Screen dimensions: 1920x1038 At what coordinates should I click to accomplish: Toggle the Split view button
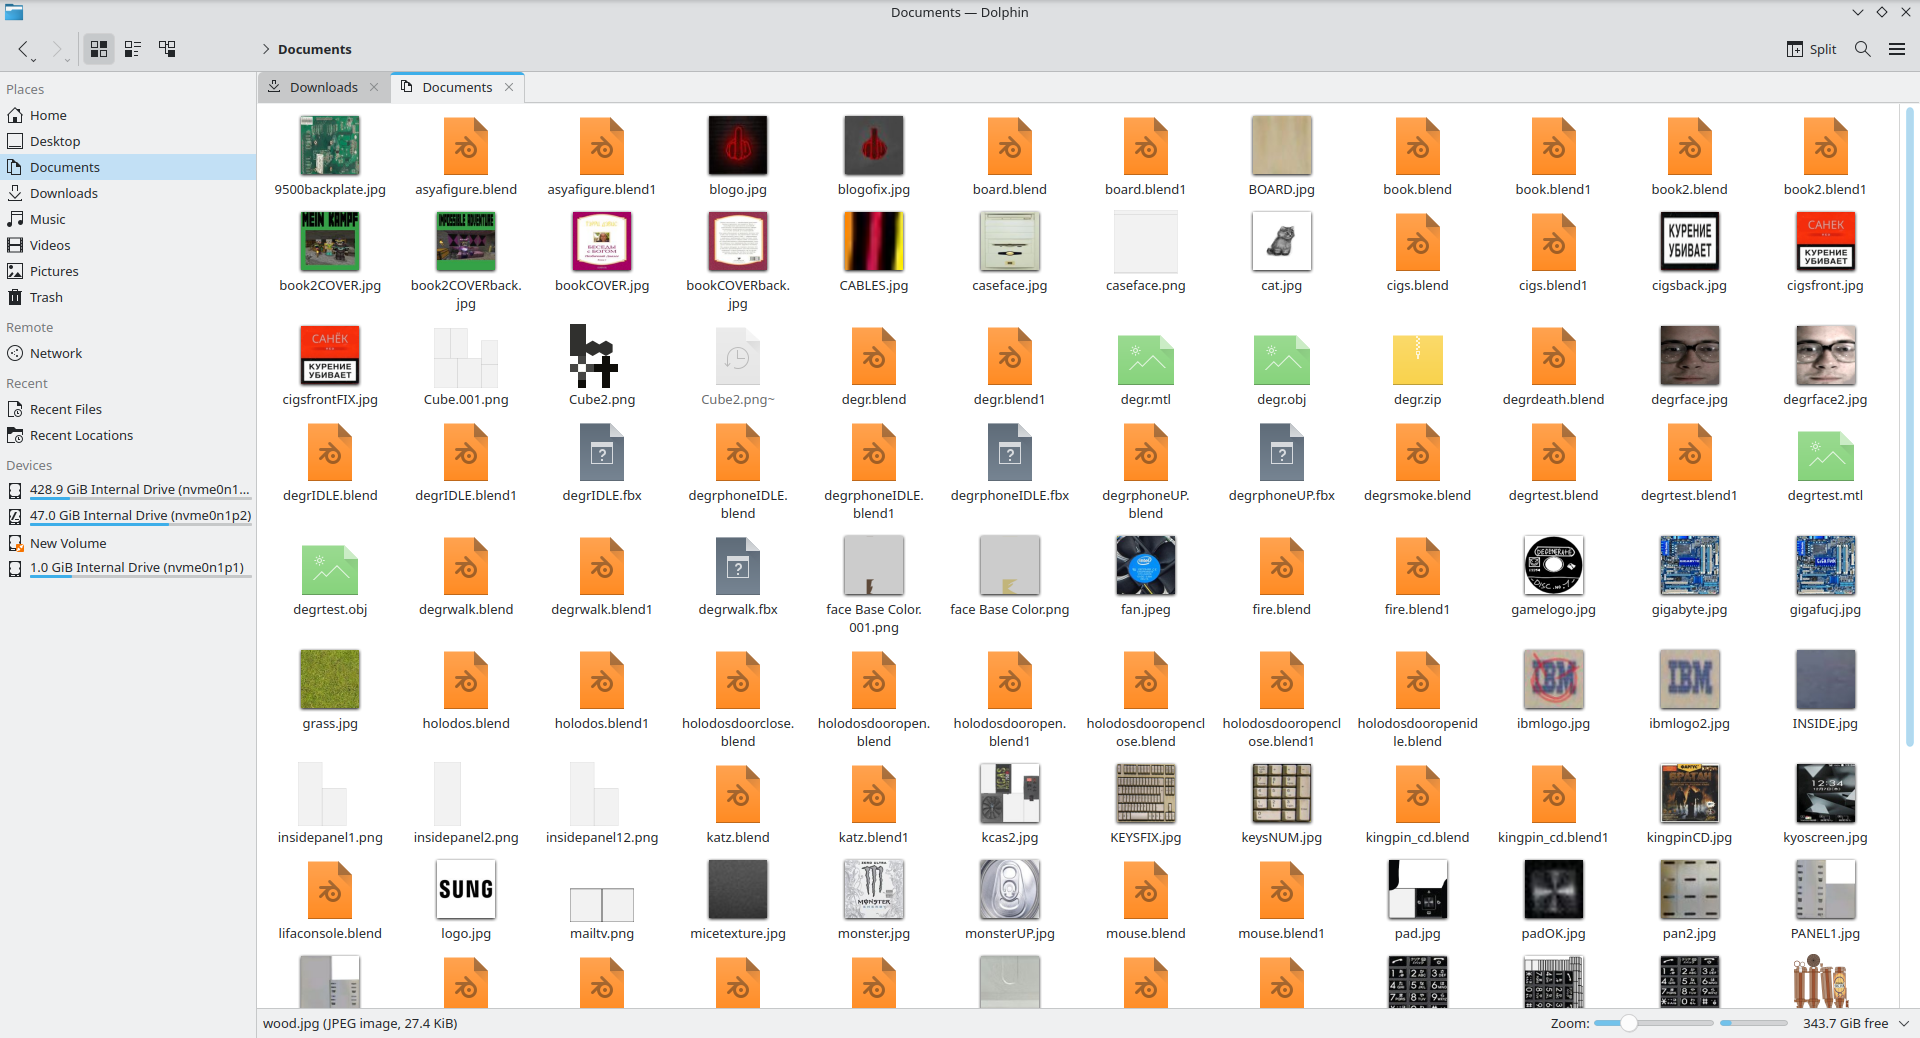pos(1811,49)
